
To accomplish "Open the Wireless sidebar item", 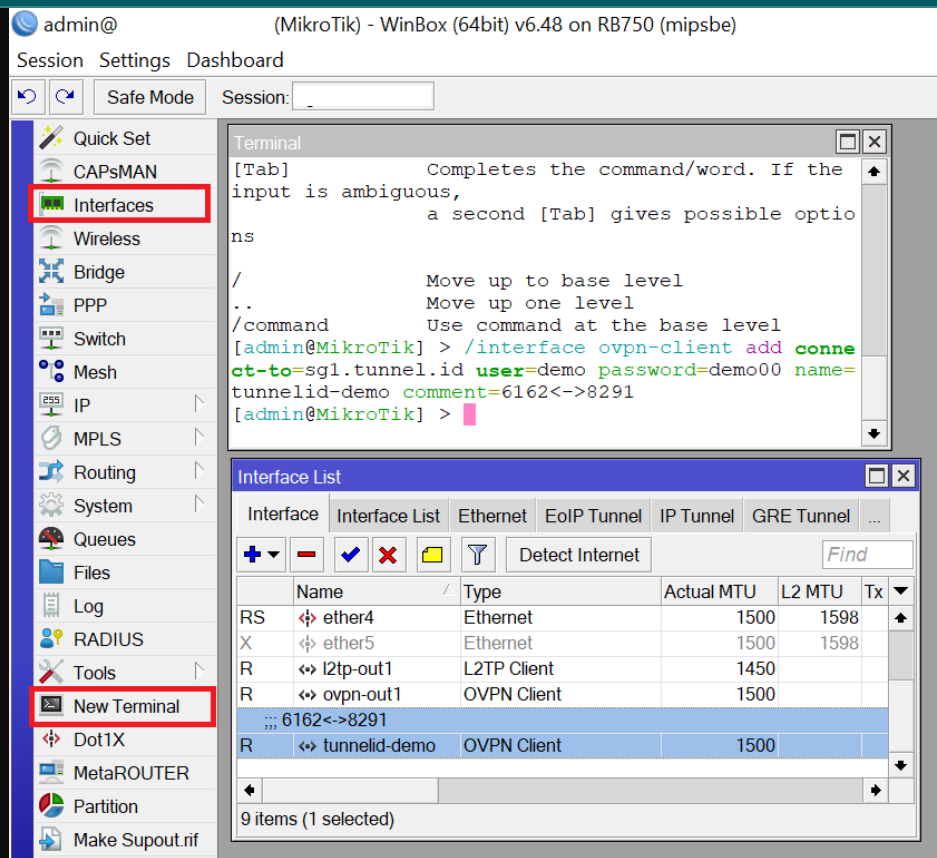I will click(125, 238).
